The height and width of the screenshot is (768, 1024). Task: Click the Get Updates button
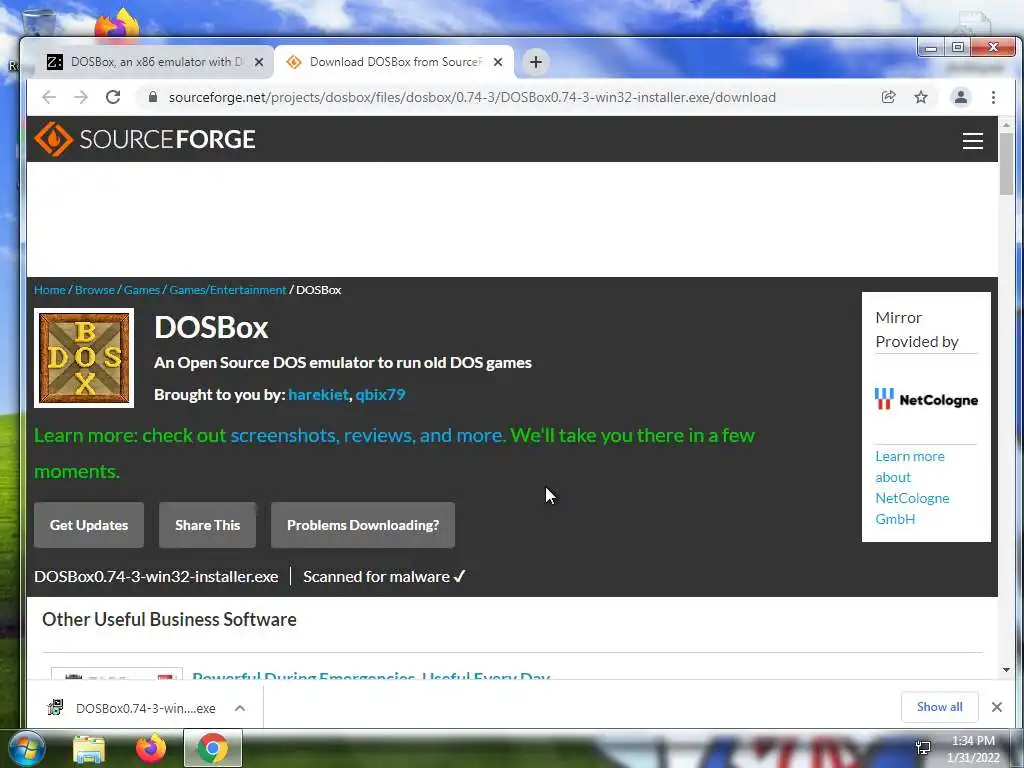click(x=89, y=525)
